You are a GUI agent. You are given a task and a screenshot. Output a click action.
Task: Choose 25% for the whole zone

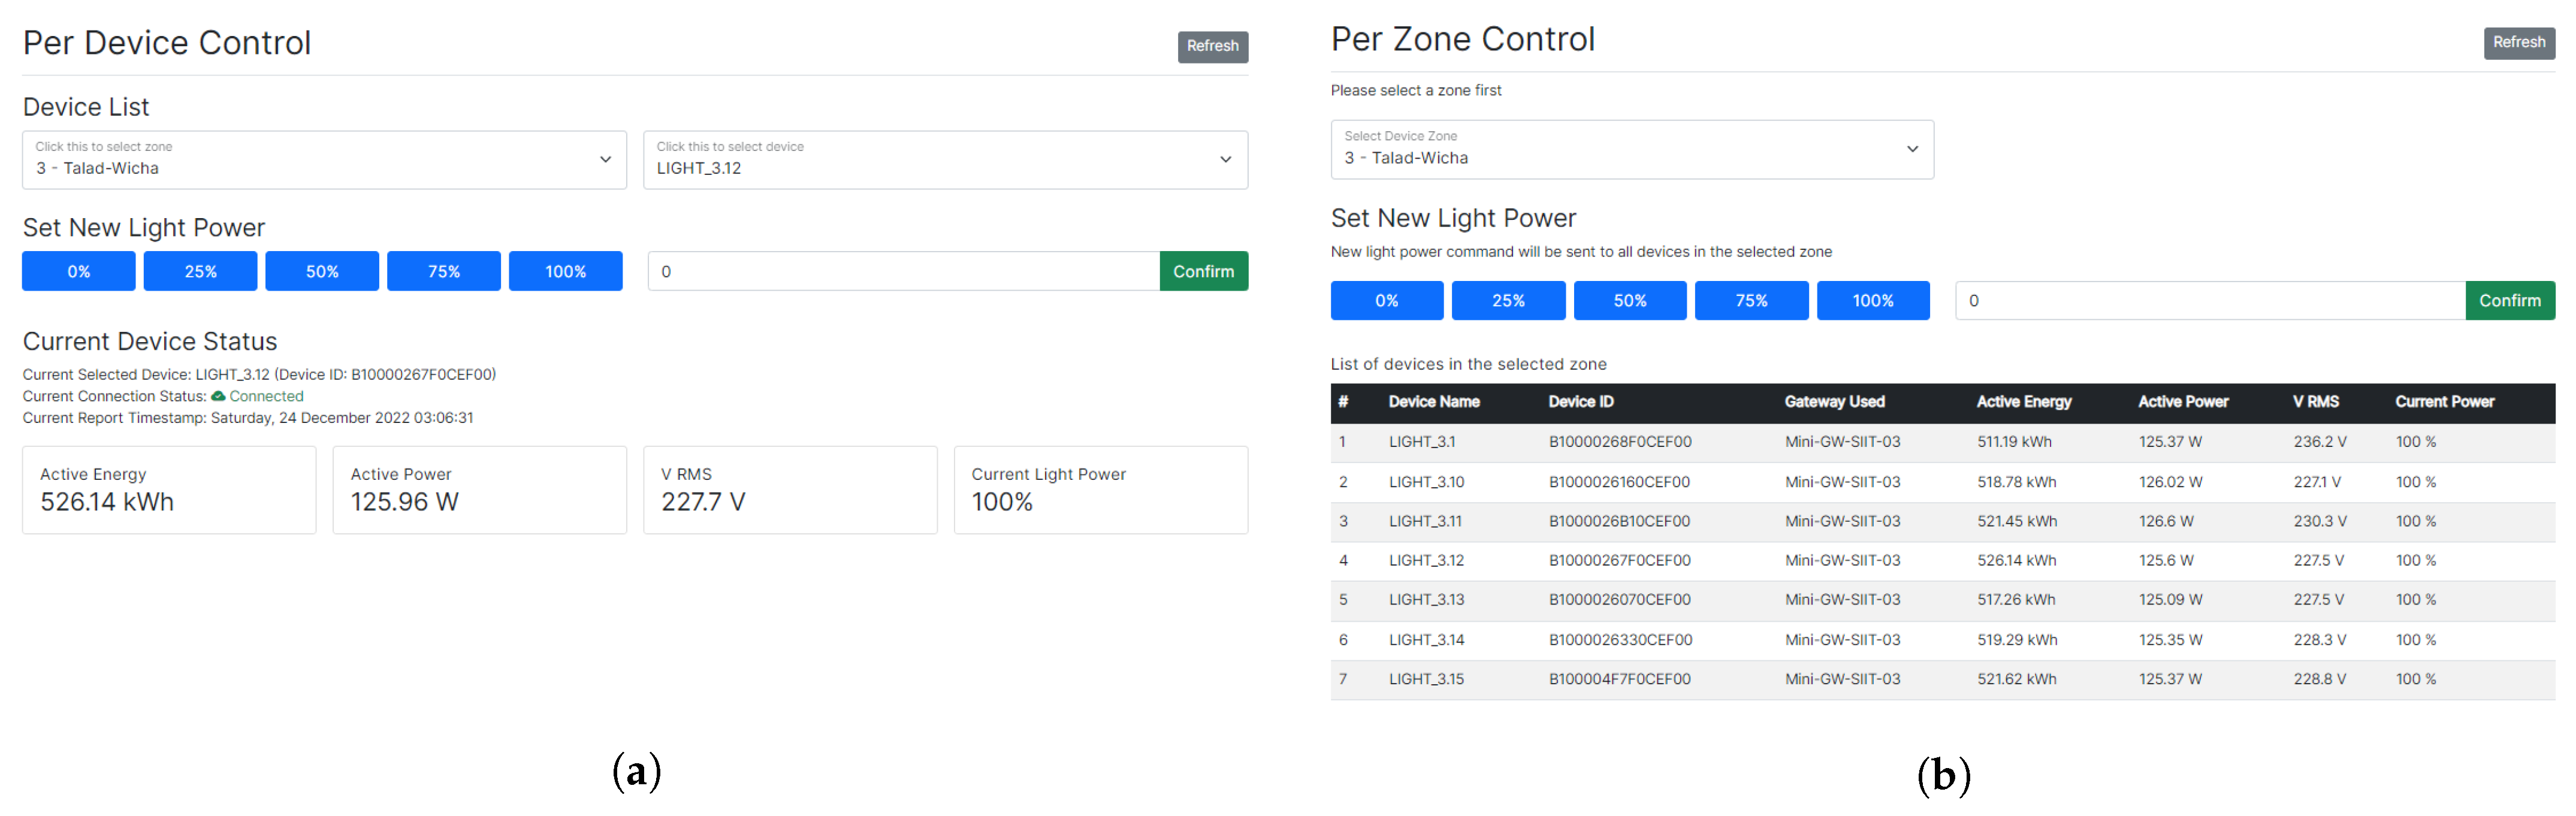pos(1508,300)
